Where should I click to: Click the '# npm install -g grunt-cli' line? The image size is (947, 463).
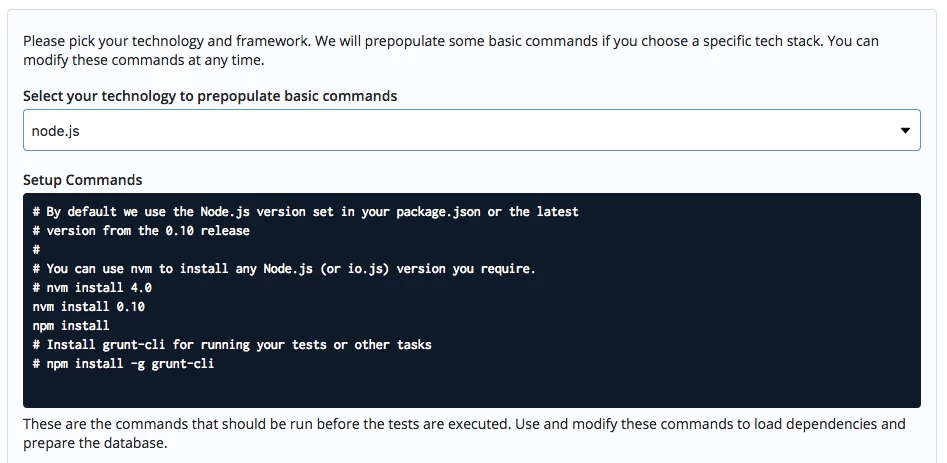(123, 364)
